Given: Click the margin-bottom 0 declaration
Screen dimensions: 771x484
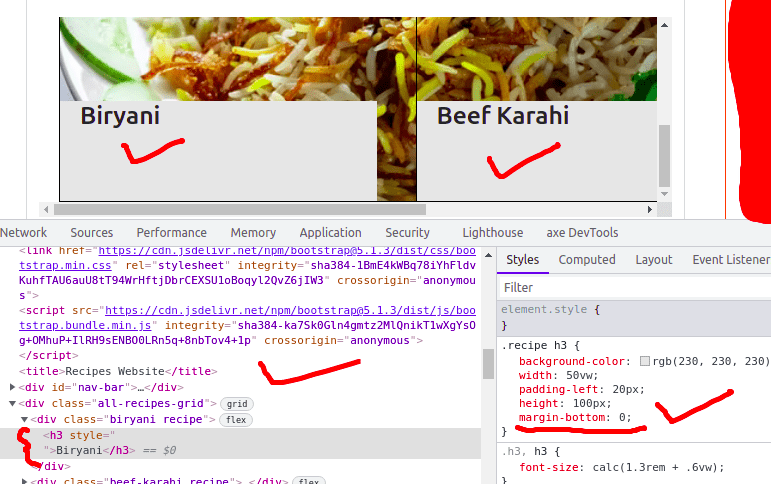Looking at the screenshot, I should (x=575, y=418).
